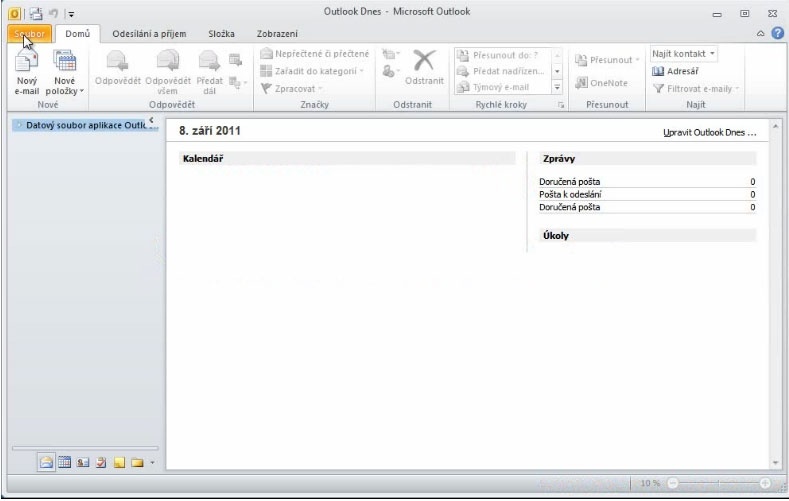Open the Adresář address book

[x=675, y=71]
